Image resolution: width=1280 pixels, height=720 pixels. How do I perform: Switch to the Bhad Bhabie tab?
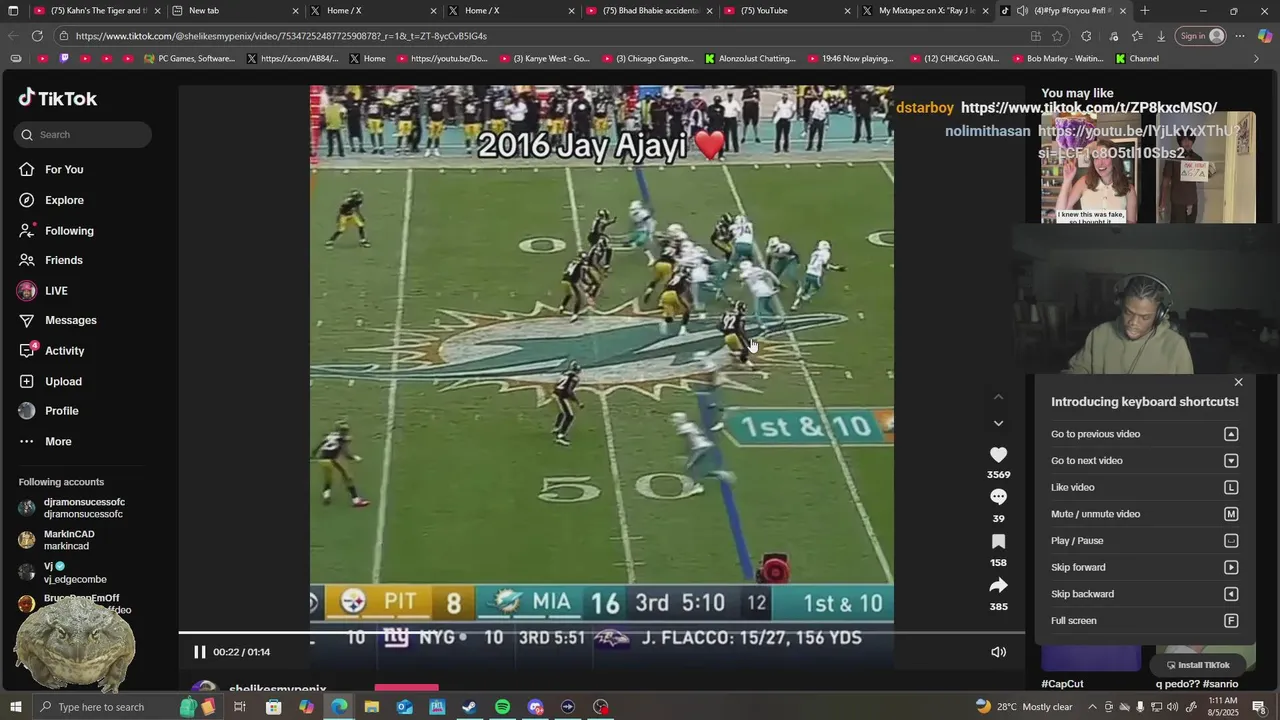647,11
